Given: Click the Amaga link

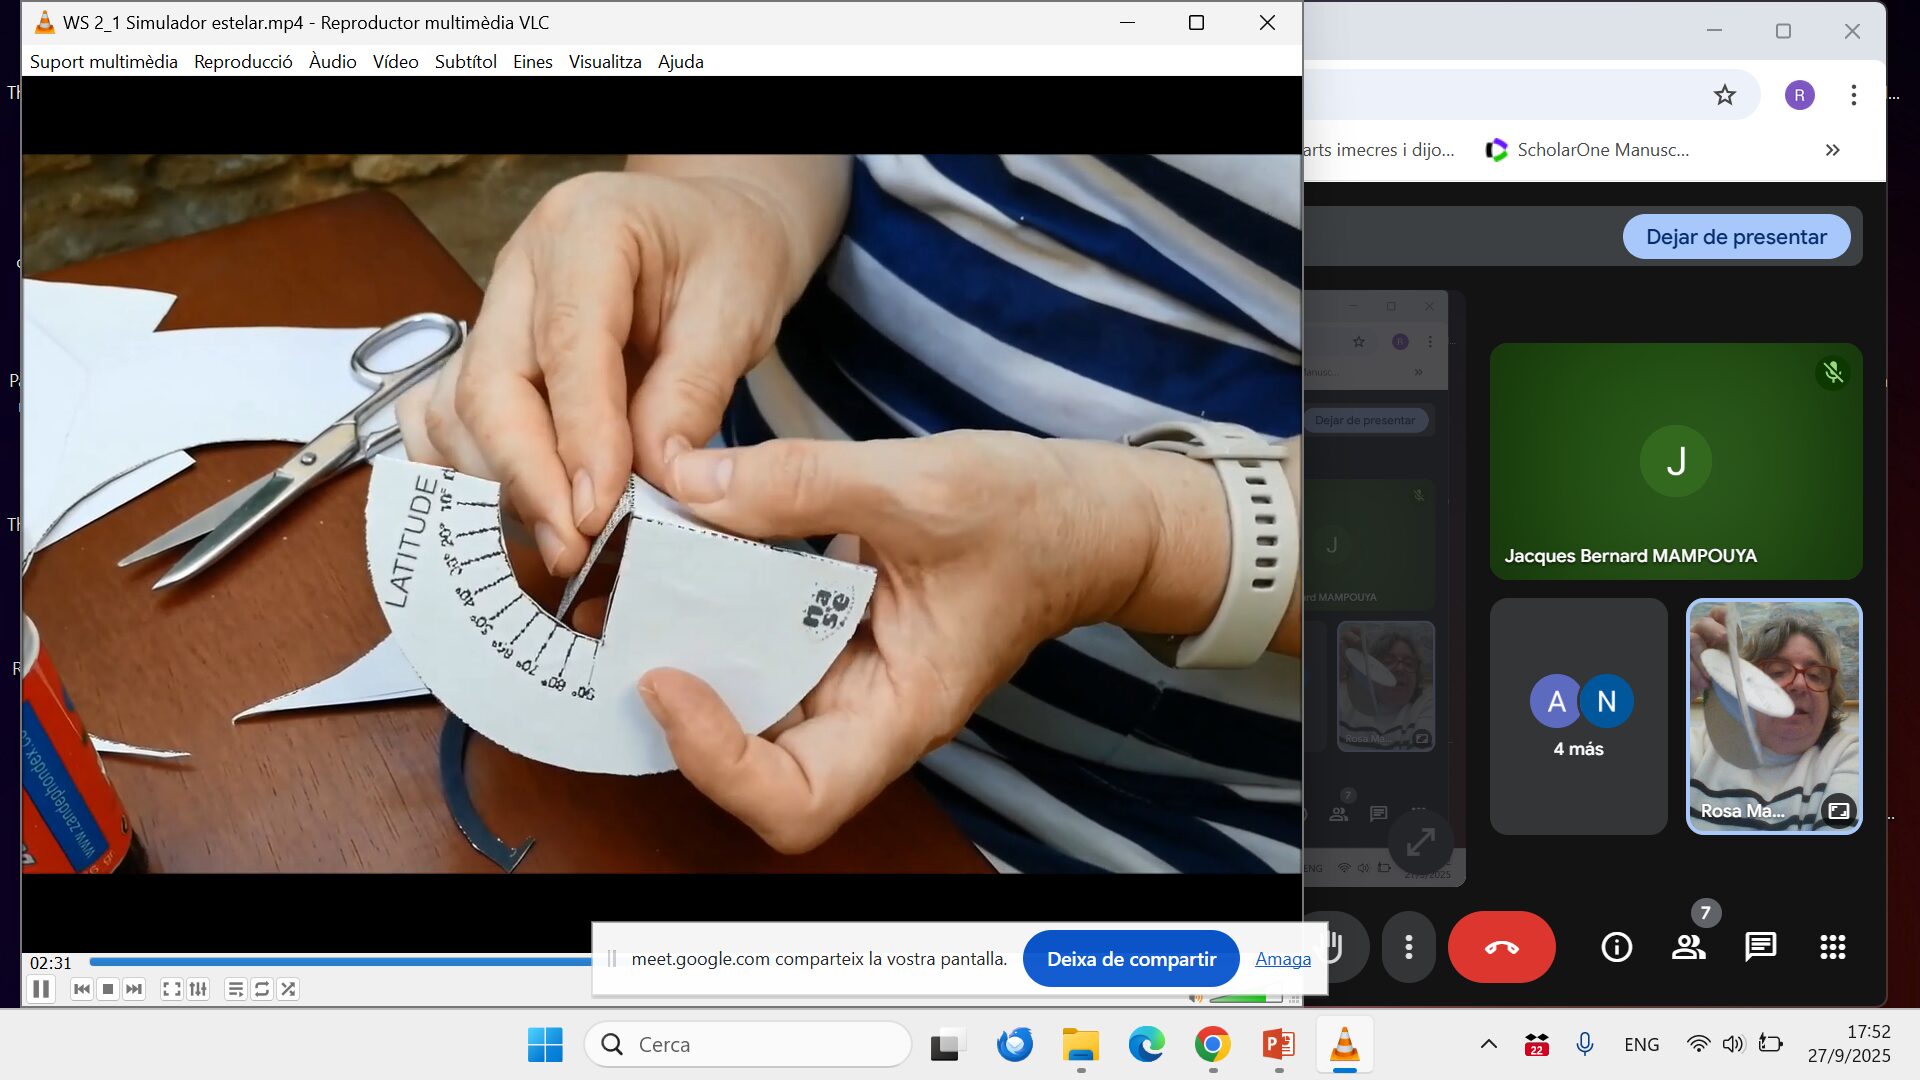Looking at the screenshot, I should pos(1282,959).
